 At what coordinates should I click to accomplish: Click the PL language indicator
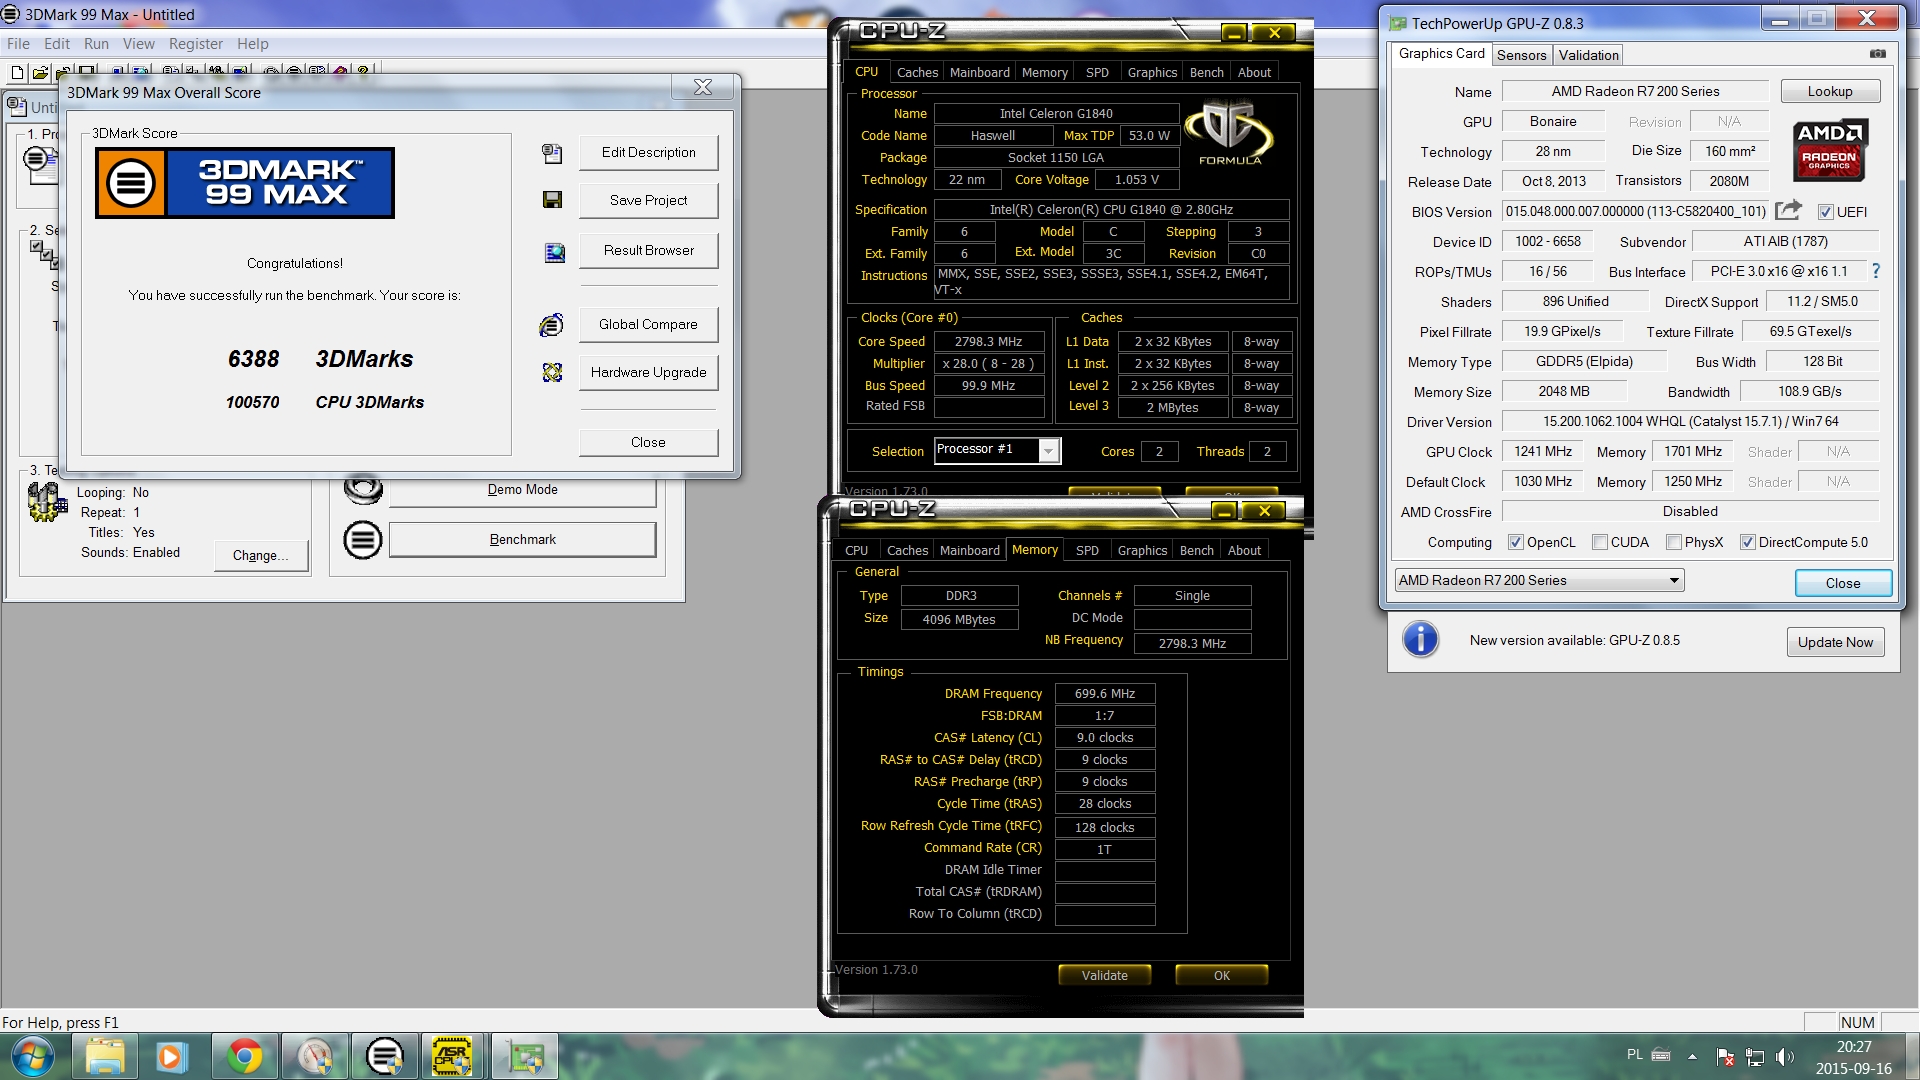tap(1634, 1054)
